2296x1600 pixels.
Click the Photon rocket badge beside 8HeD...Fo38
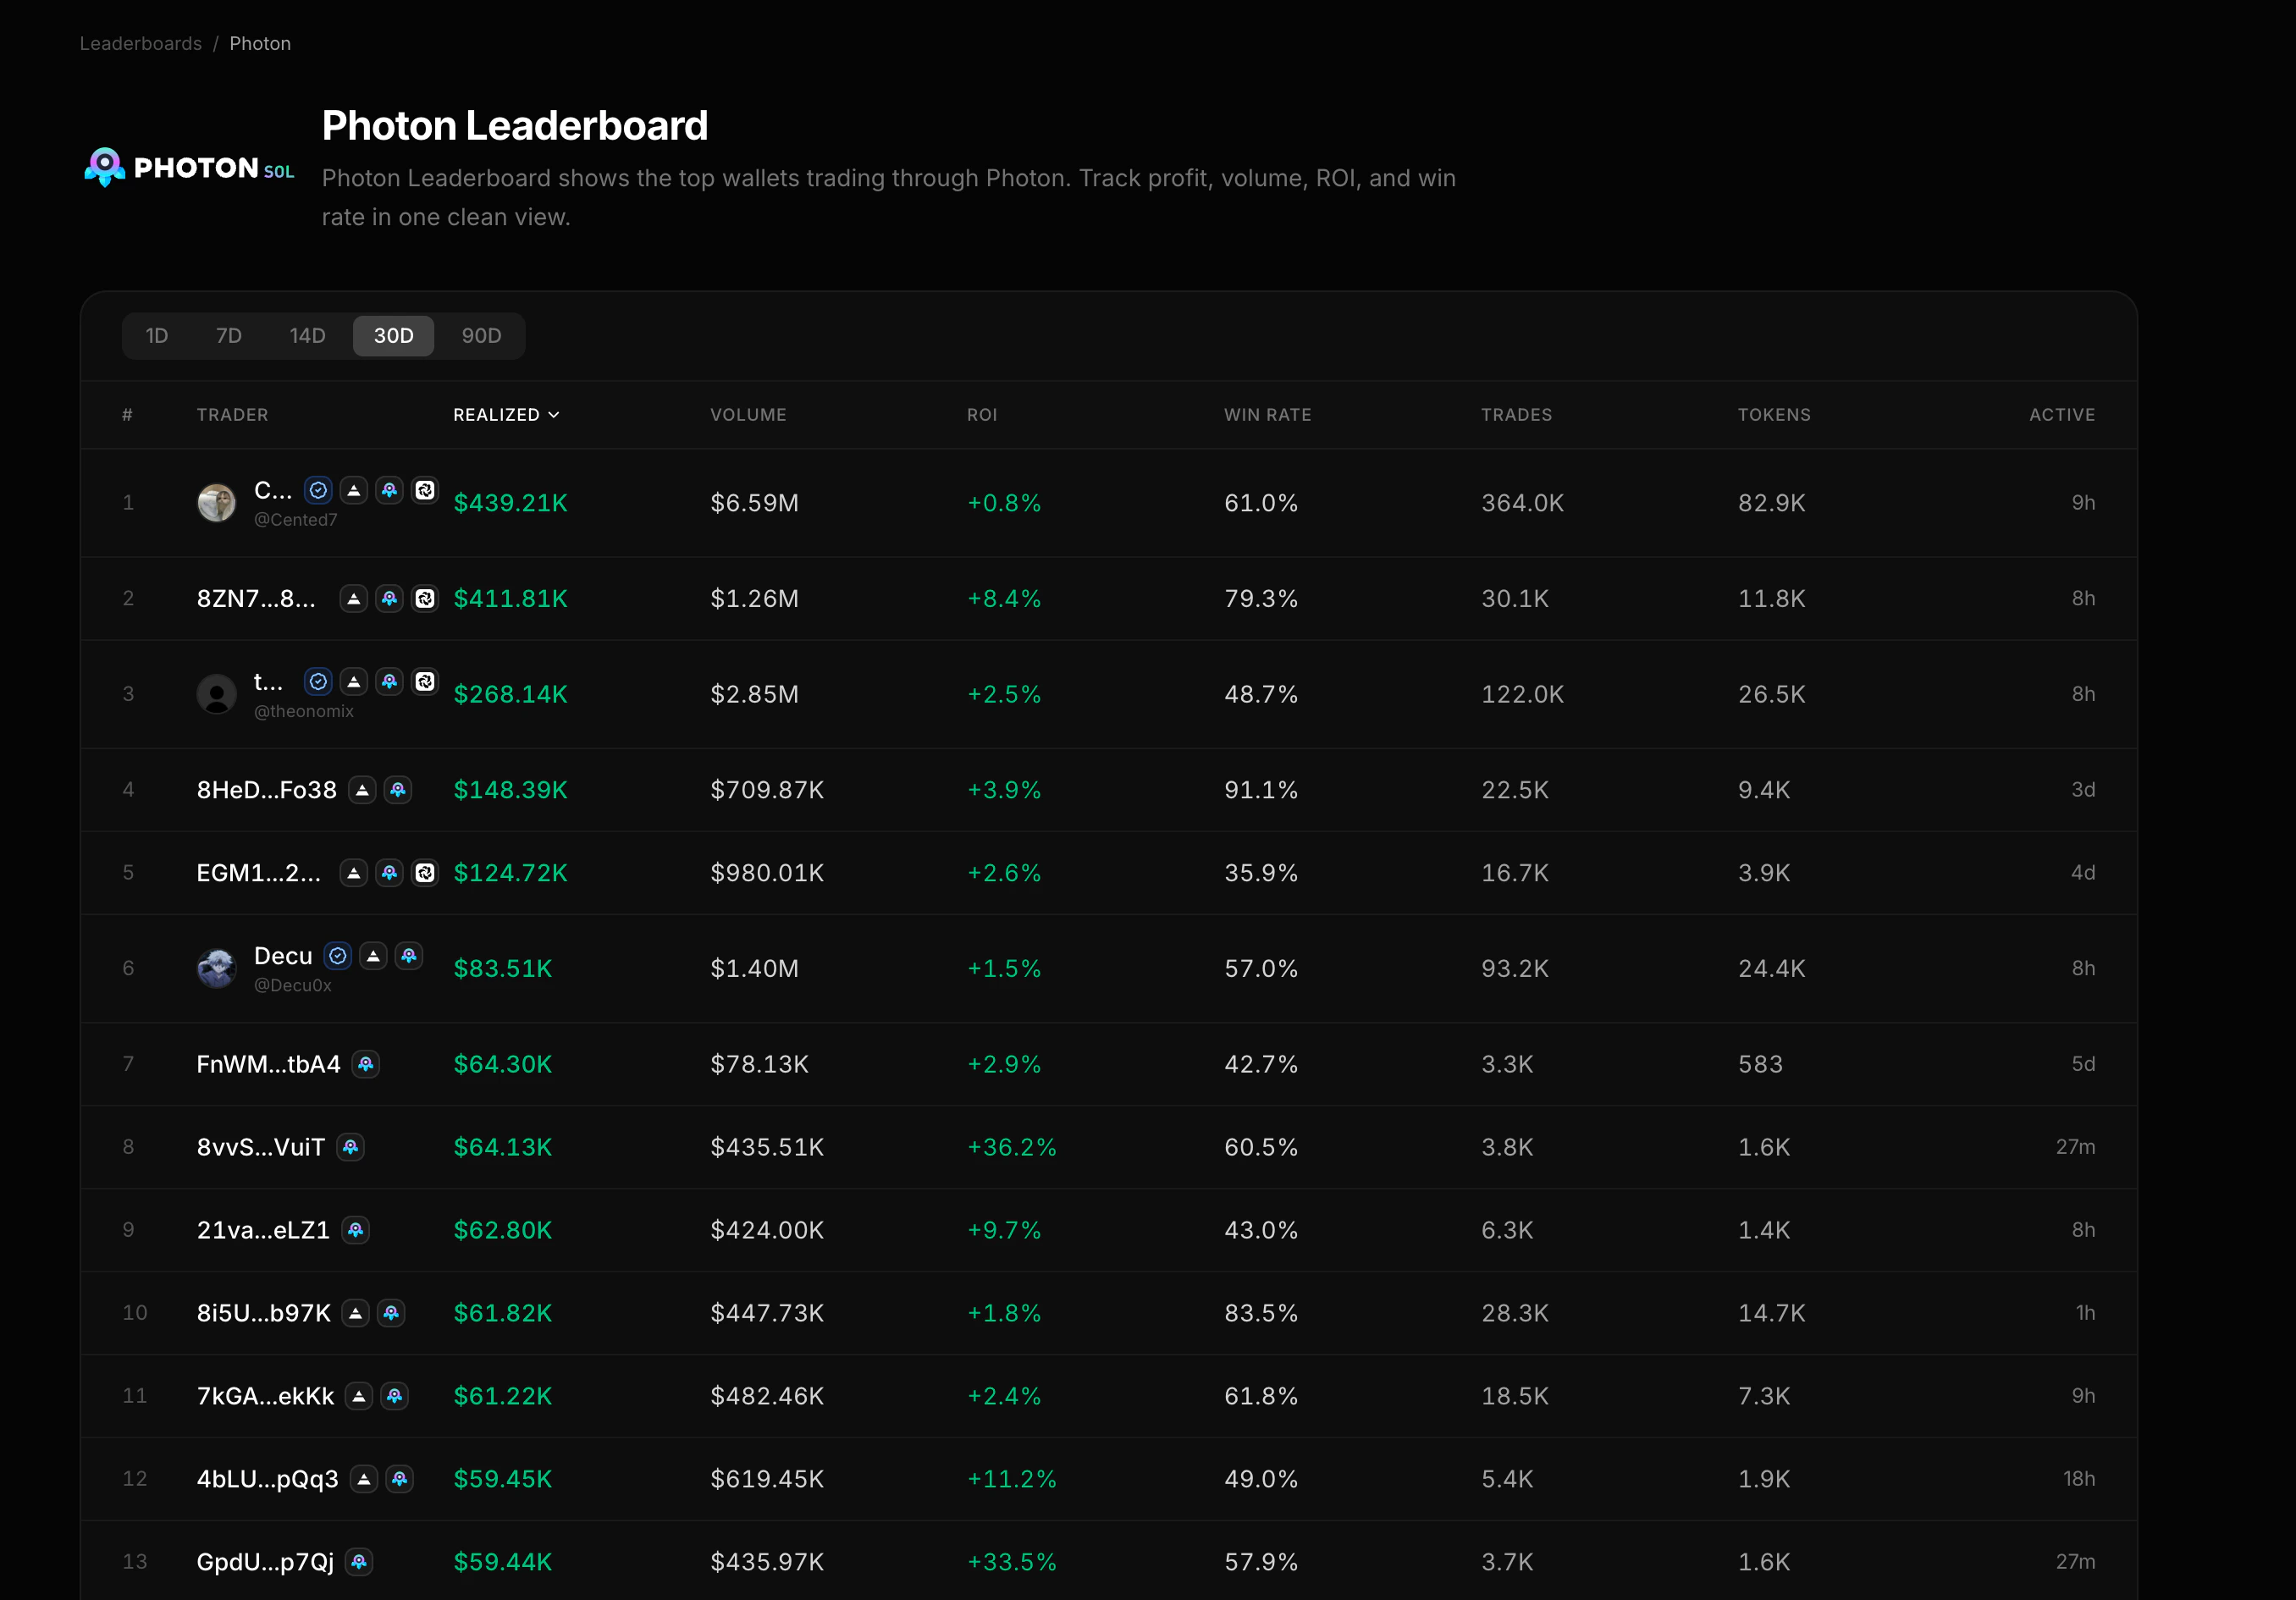398,790
